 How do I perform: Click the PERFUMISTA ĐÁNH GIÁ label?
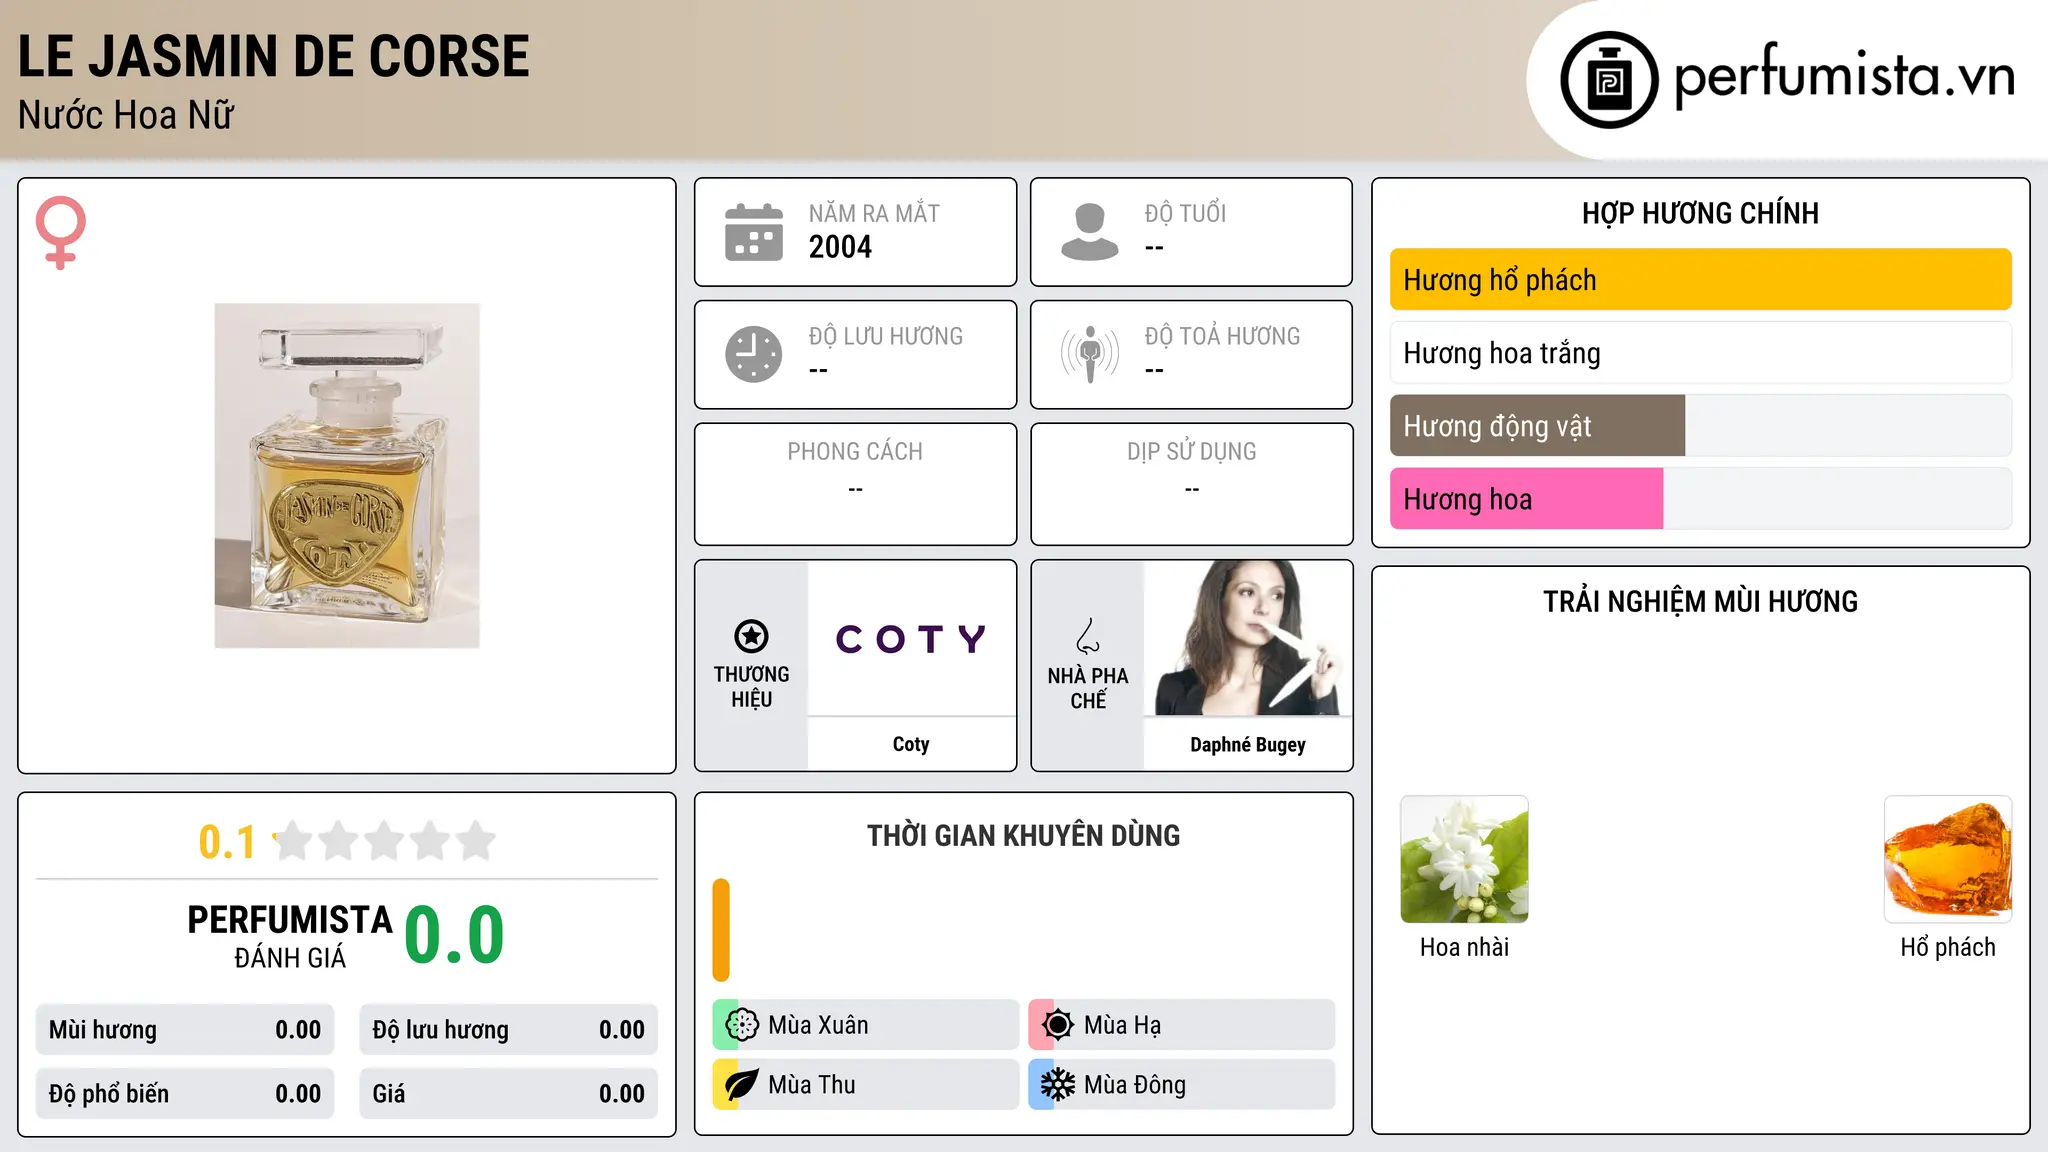coord(290,935)
